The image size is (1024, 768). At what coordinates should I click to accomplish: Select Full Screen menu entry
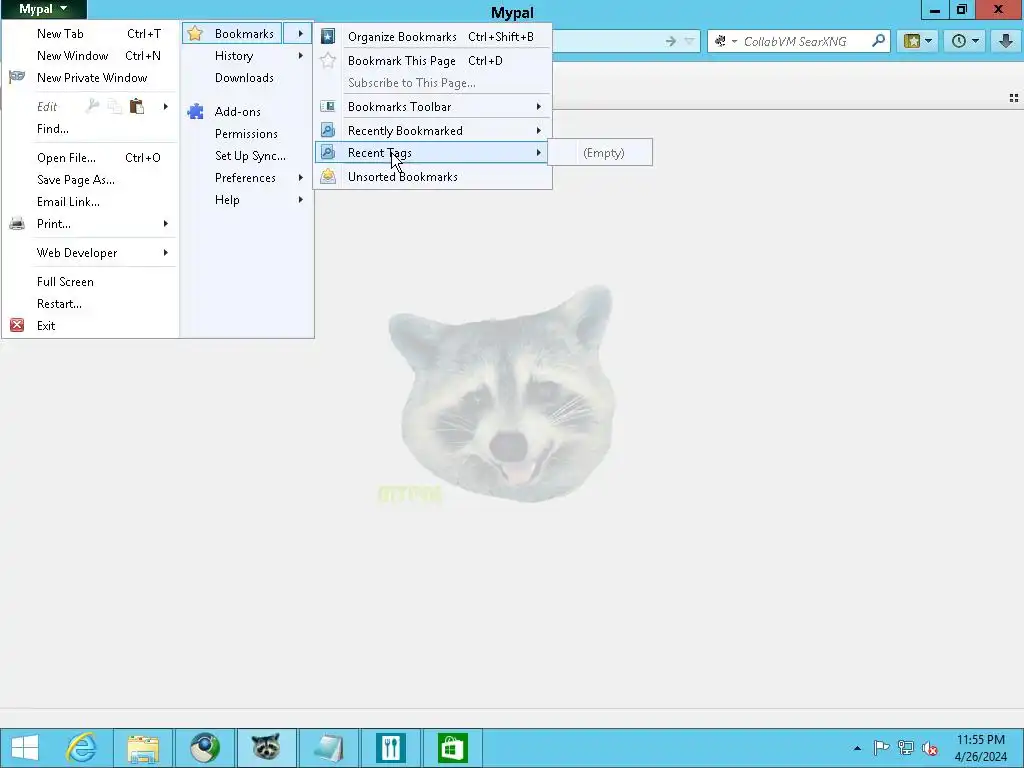point(91,281)
